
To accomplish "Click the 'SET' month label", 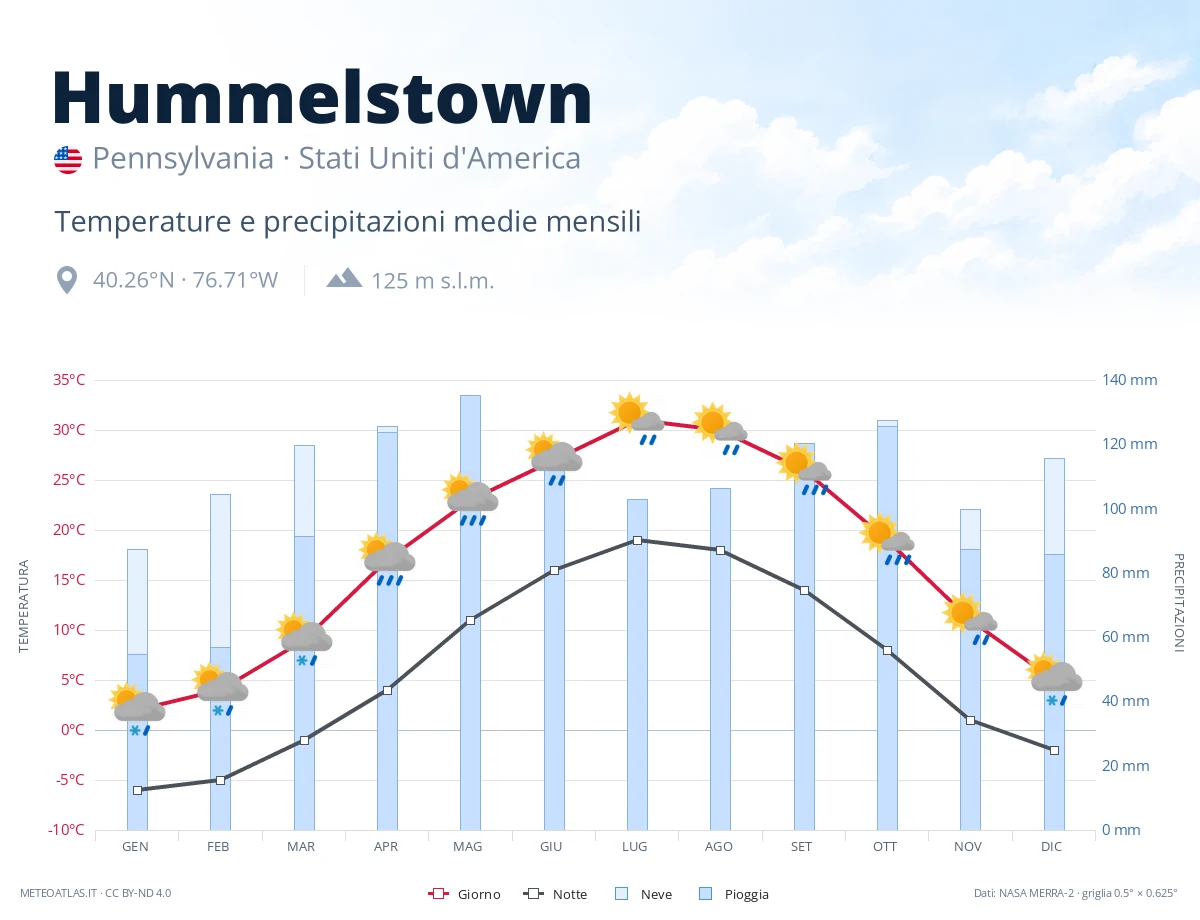I will [x=802, y=847].
